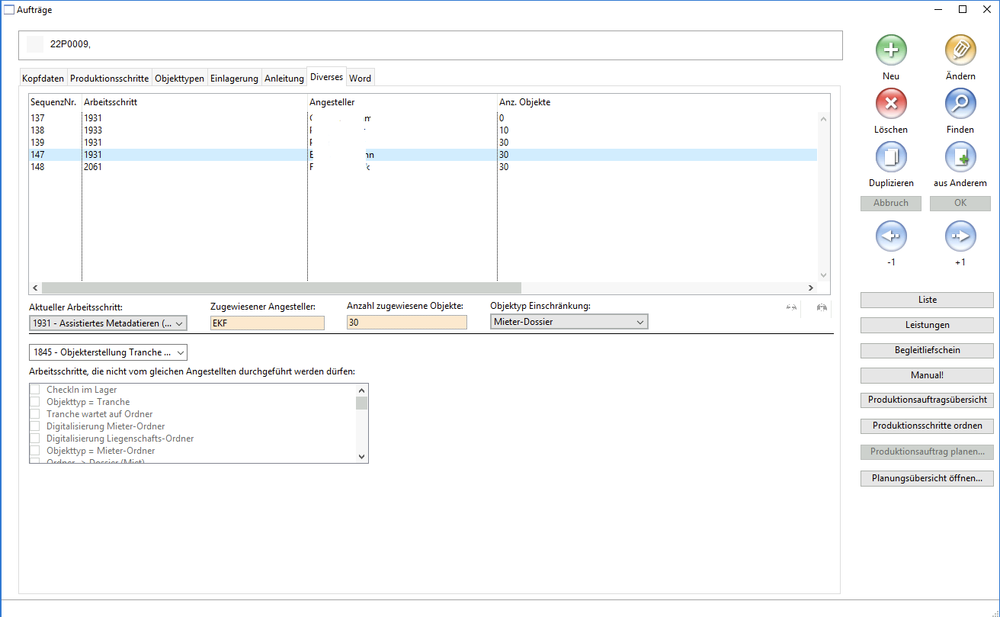Enable Digitalisierung Liegenschafts-Ordner checkbox
This screenshot has height=617, width=1000.
(36, 438)
